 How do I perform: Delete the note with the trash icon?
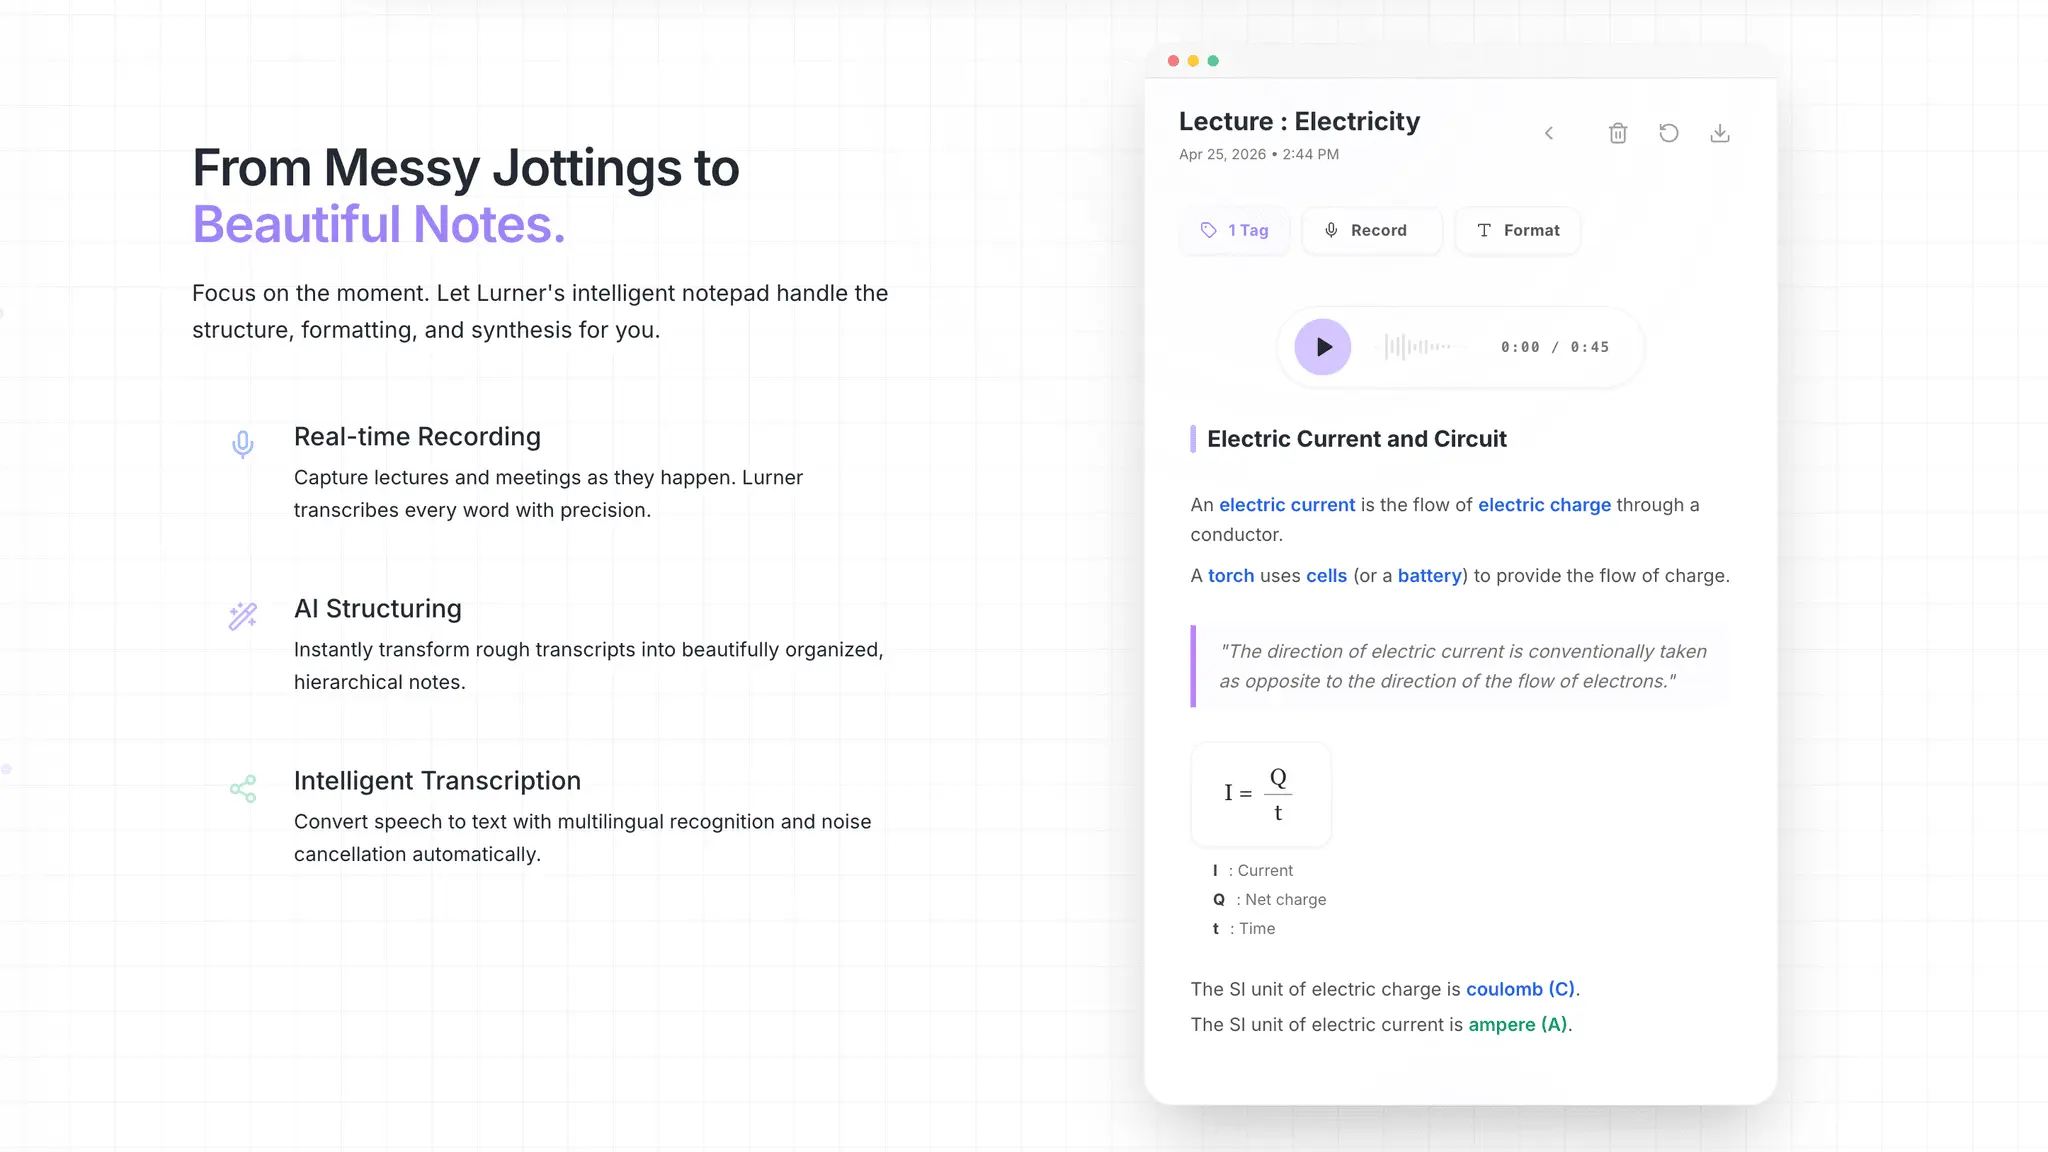pyautogui.click(x=1618, y=133)
